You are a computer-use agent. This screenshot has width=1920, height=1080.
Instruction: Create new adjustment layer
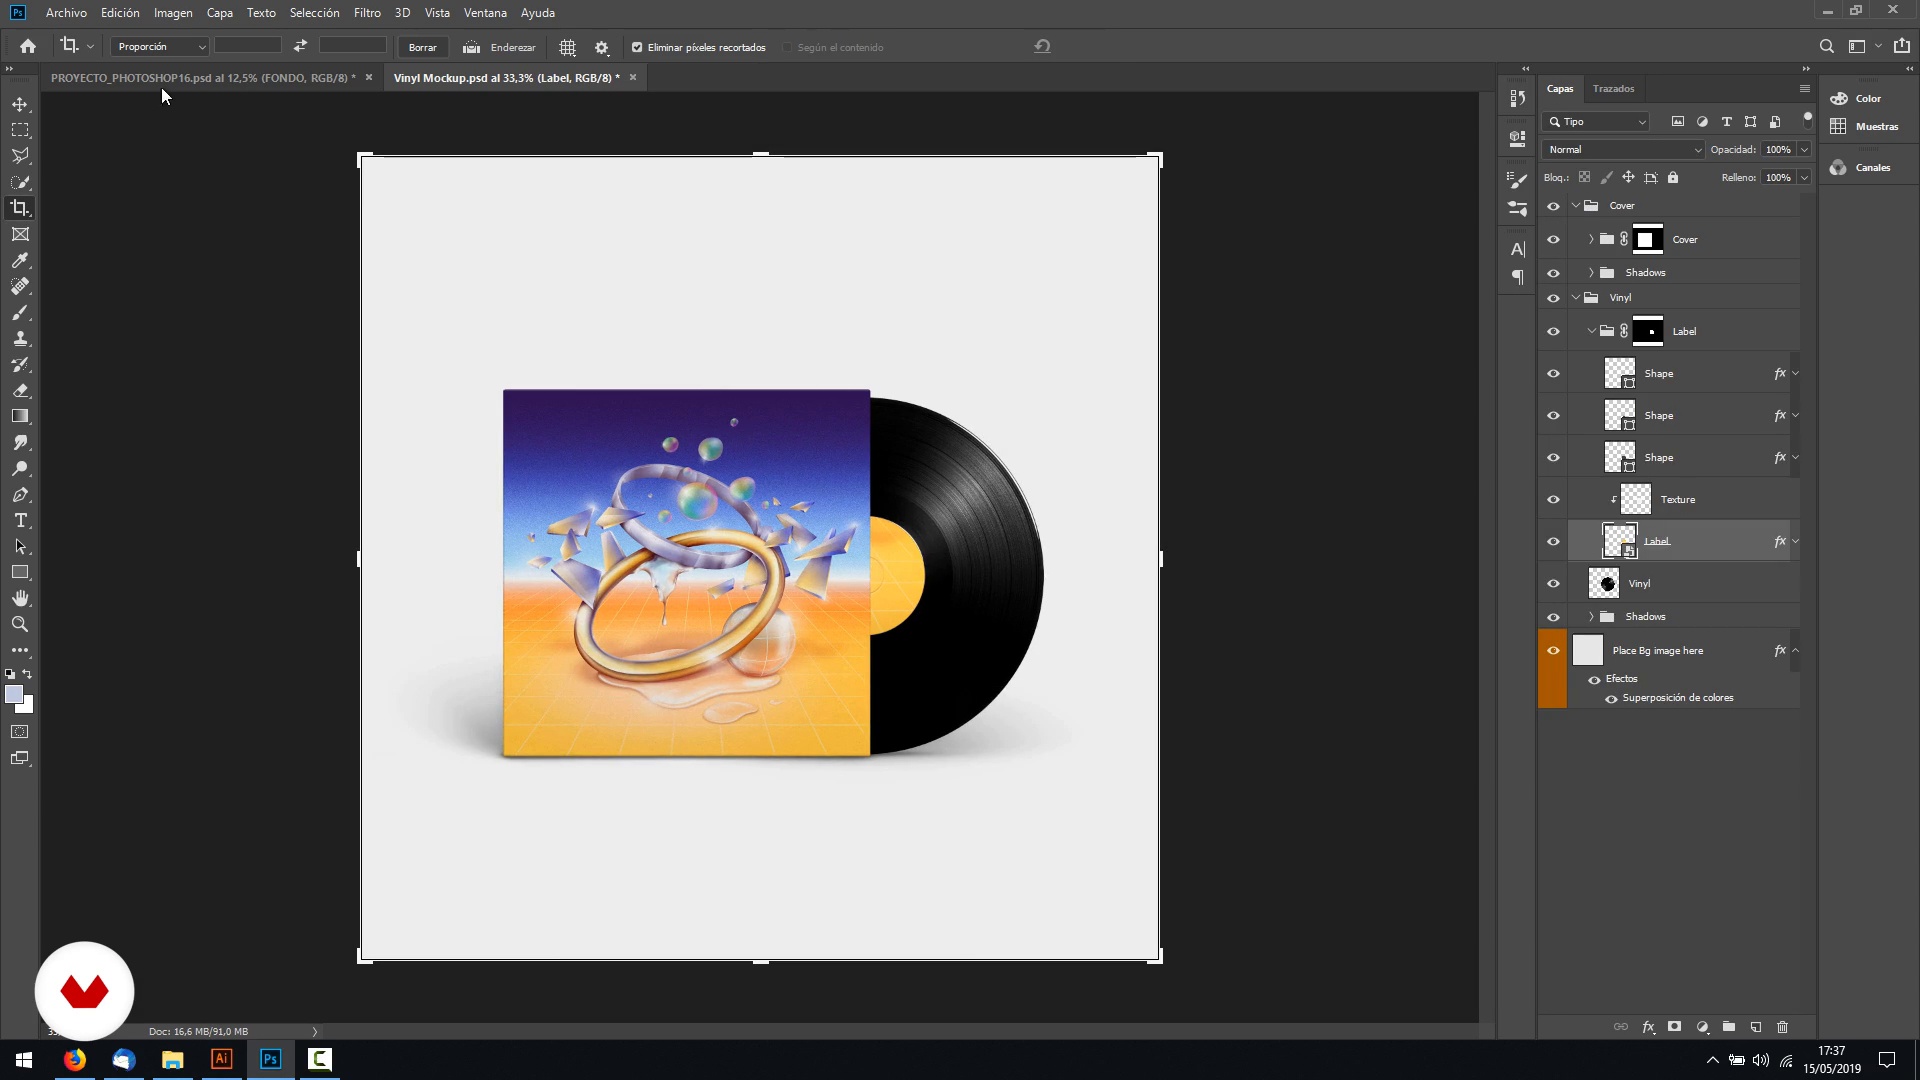[x=1702, y=1027]
